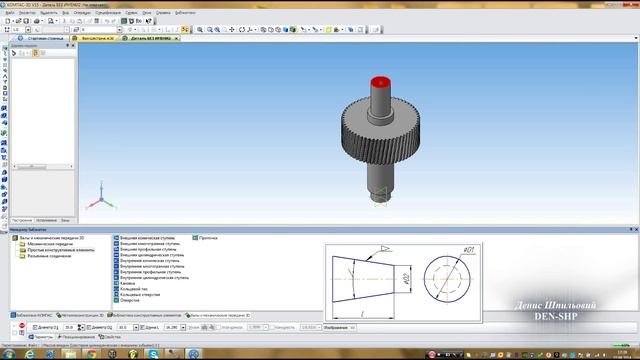Click the New document icon

tap(7, 21)
